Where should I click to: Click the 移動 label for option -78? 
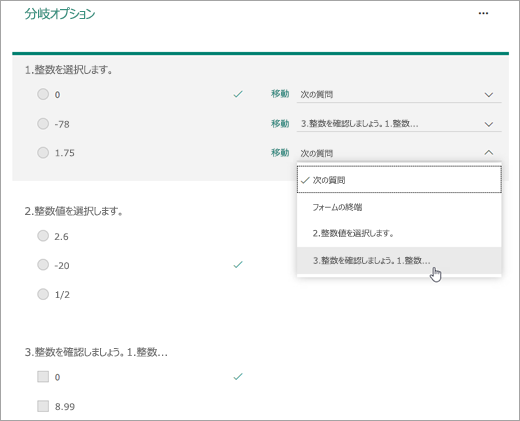coord(280,124)
